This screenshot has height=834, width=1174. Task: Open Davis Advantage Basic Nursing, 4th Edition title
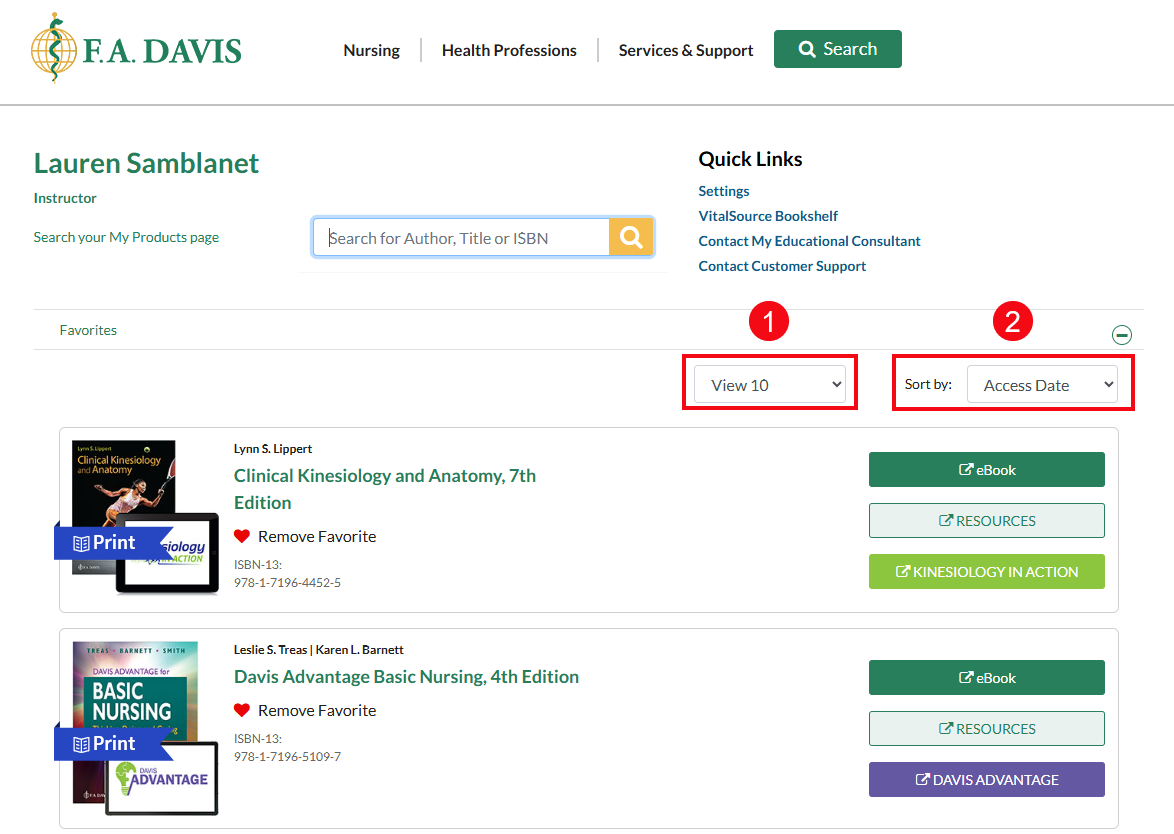(x=407, y=677)
